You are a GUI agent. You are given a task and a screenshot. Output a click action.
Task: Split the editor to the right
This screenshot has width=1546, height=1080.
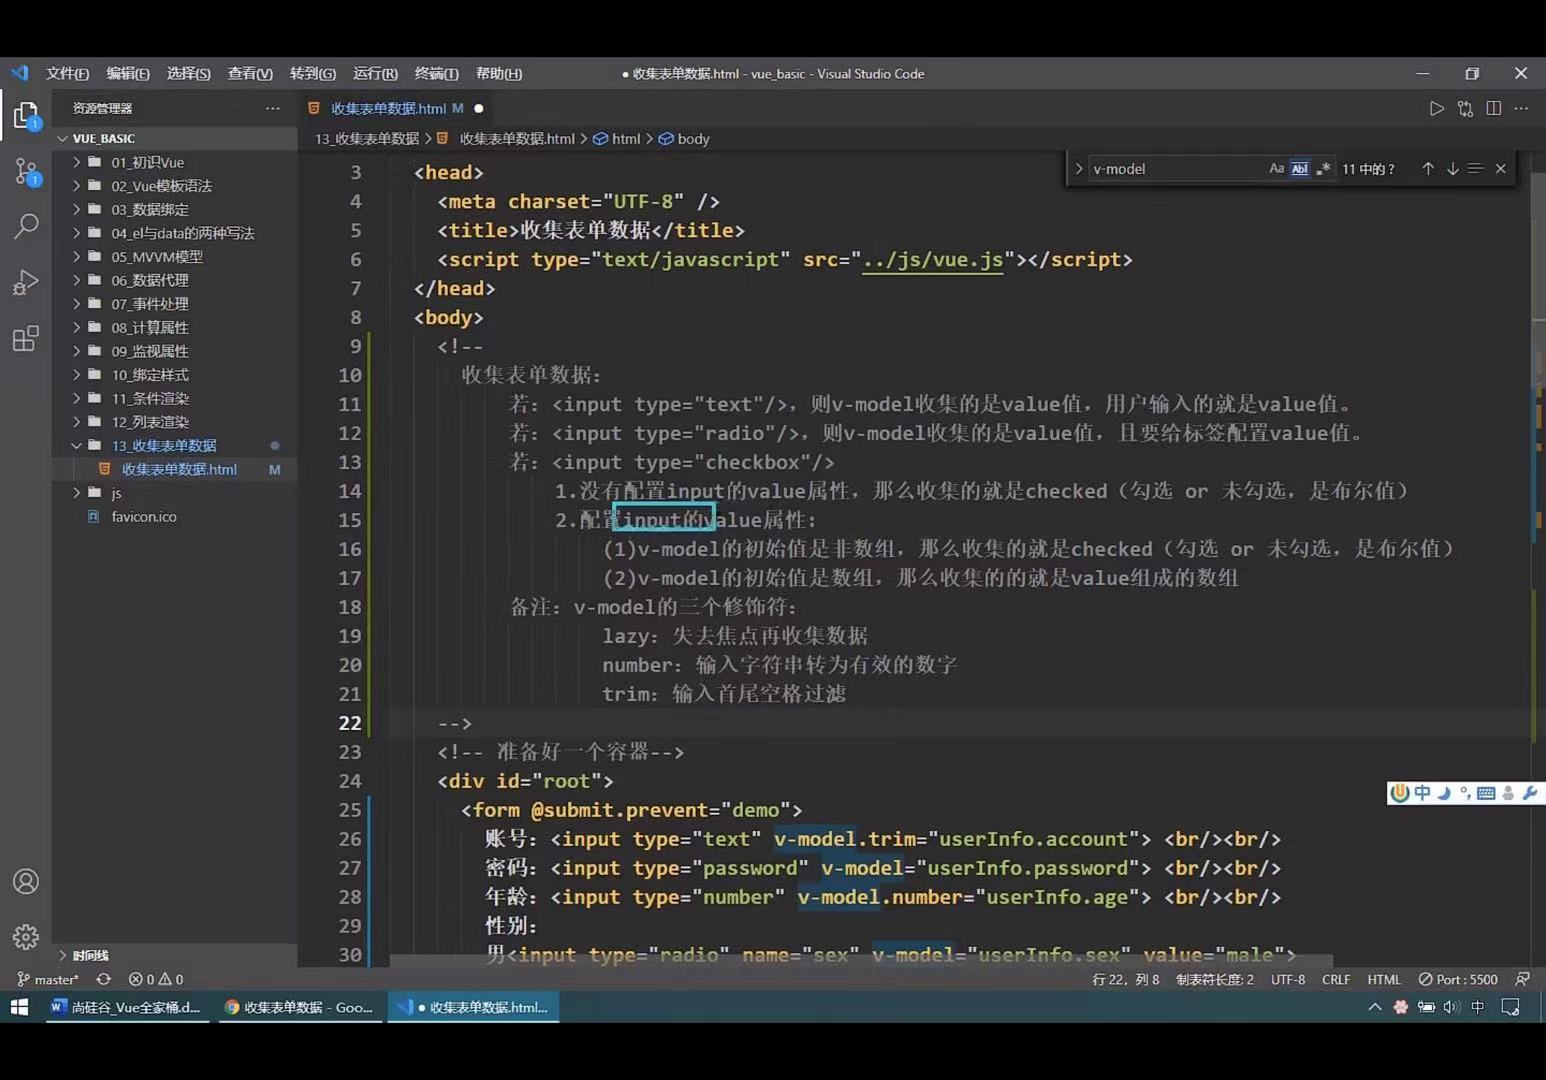click(1494, 108)
